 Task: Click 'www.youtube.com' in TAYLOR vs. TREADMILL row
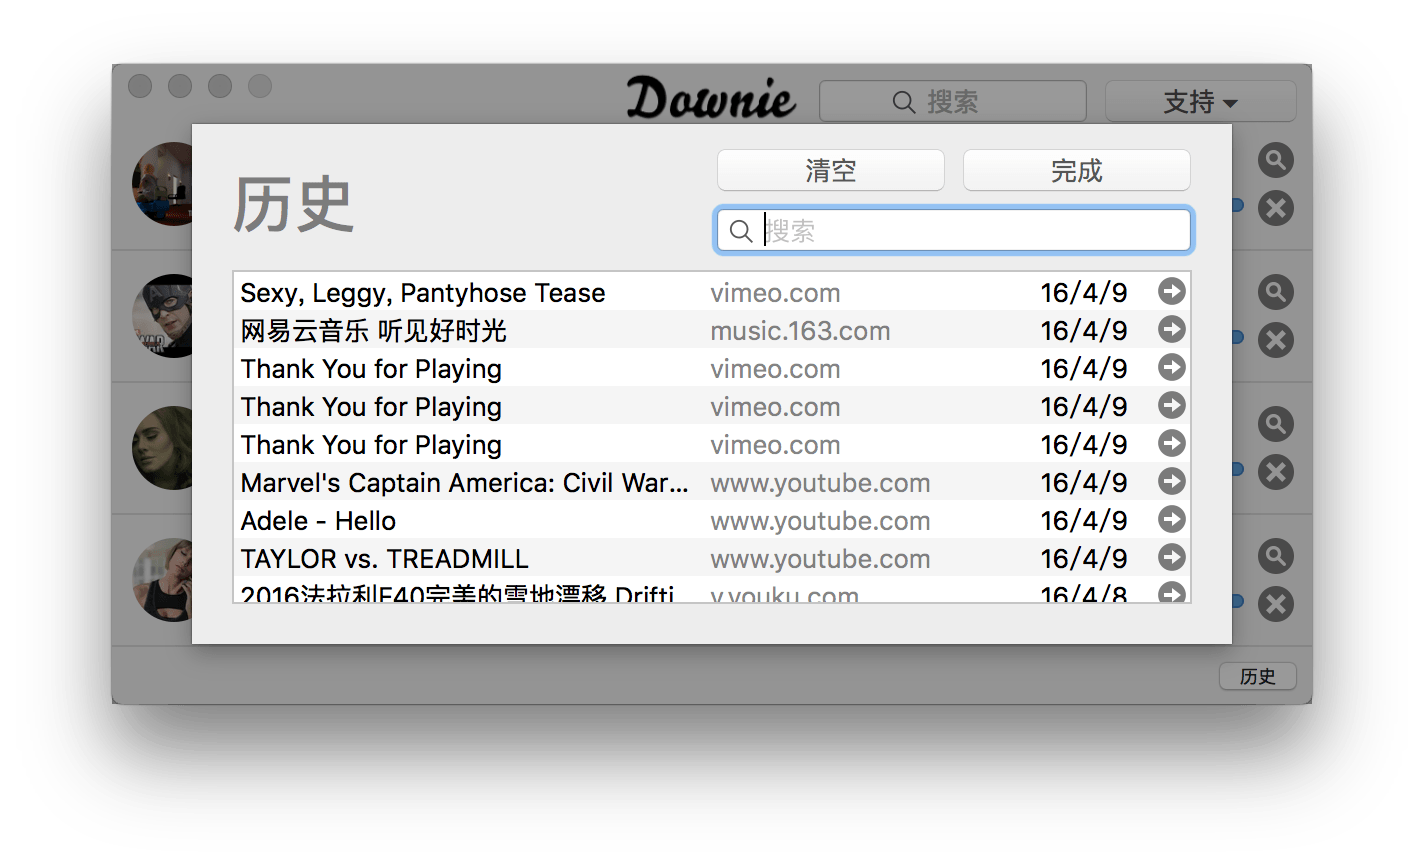(820, 559)
